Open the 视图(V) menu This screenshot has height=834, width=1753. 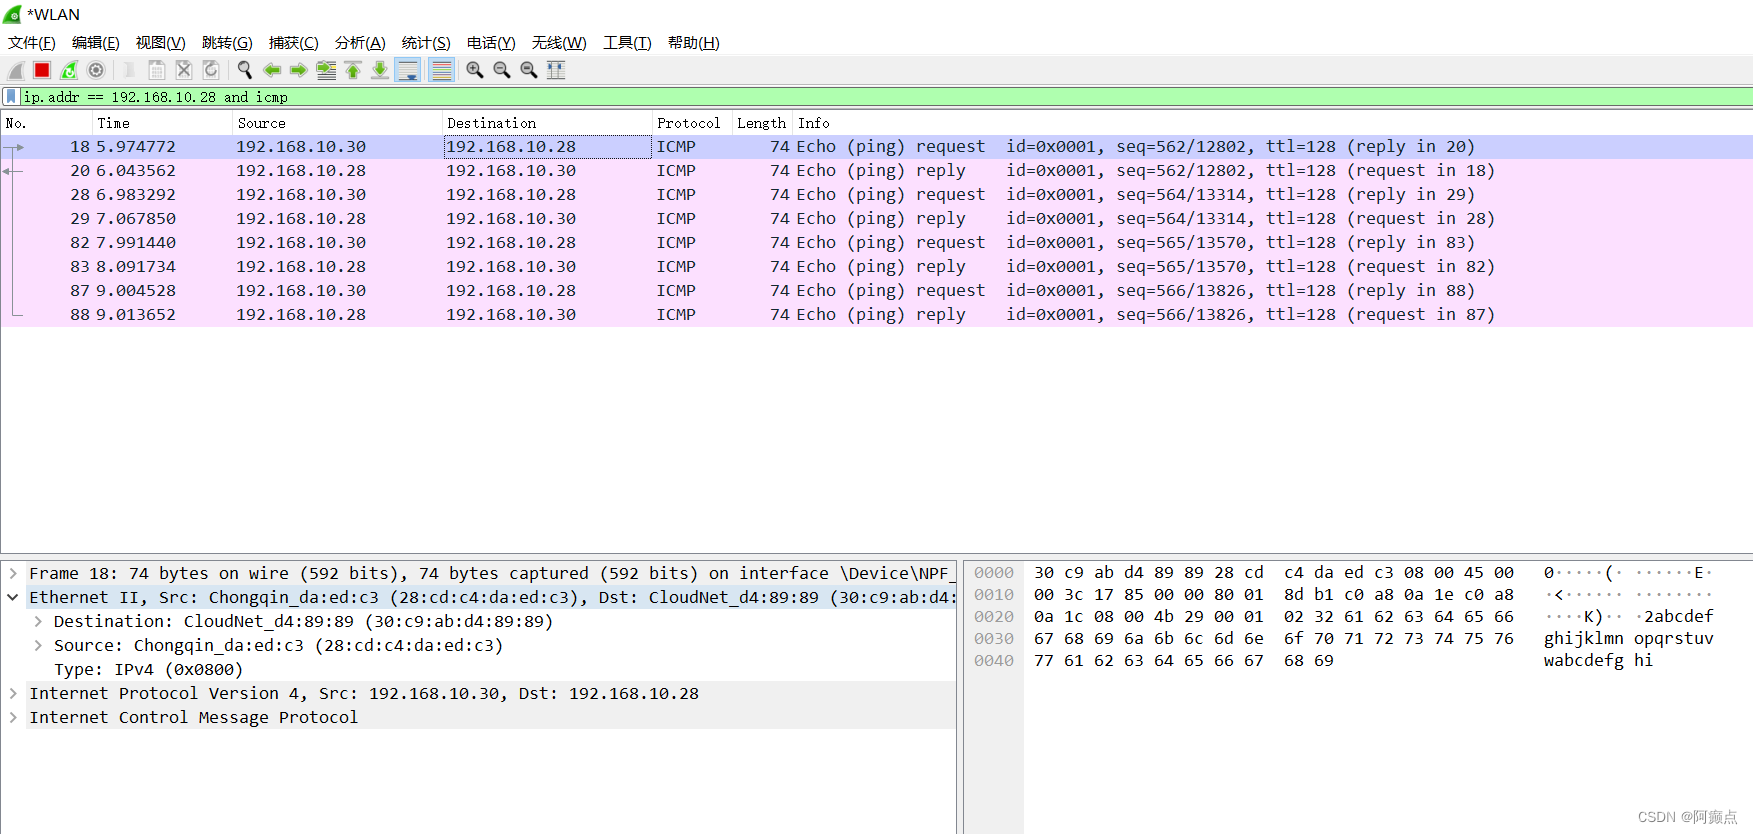pos(161,43)
